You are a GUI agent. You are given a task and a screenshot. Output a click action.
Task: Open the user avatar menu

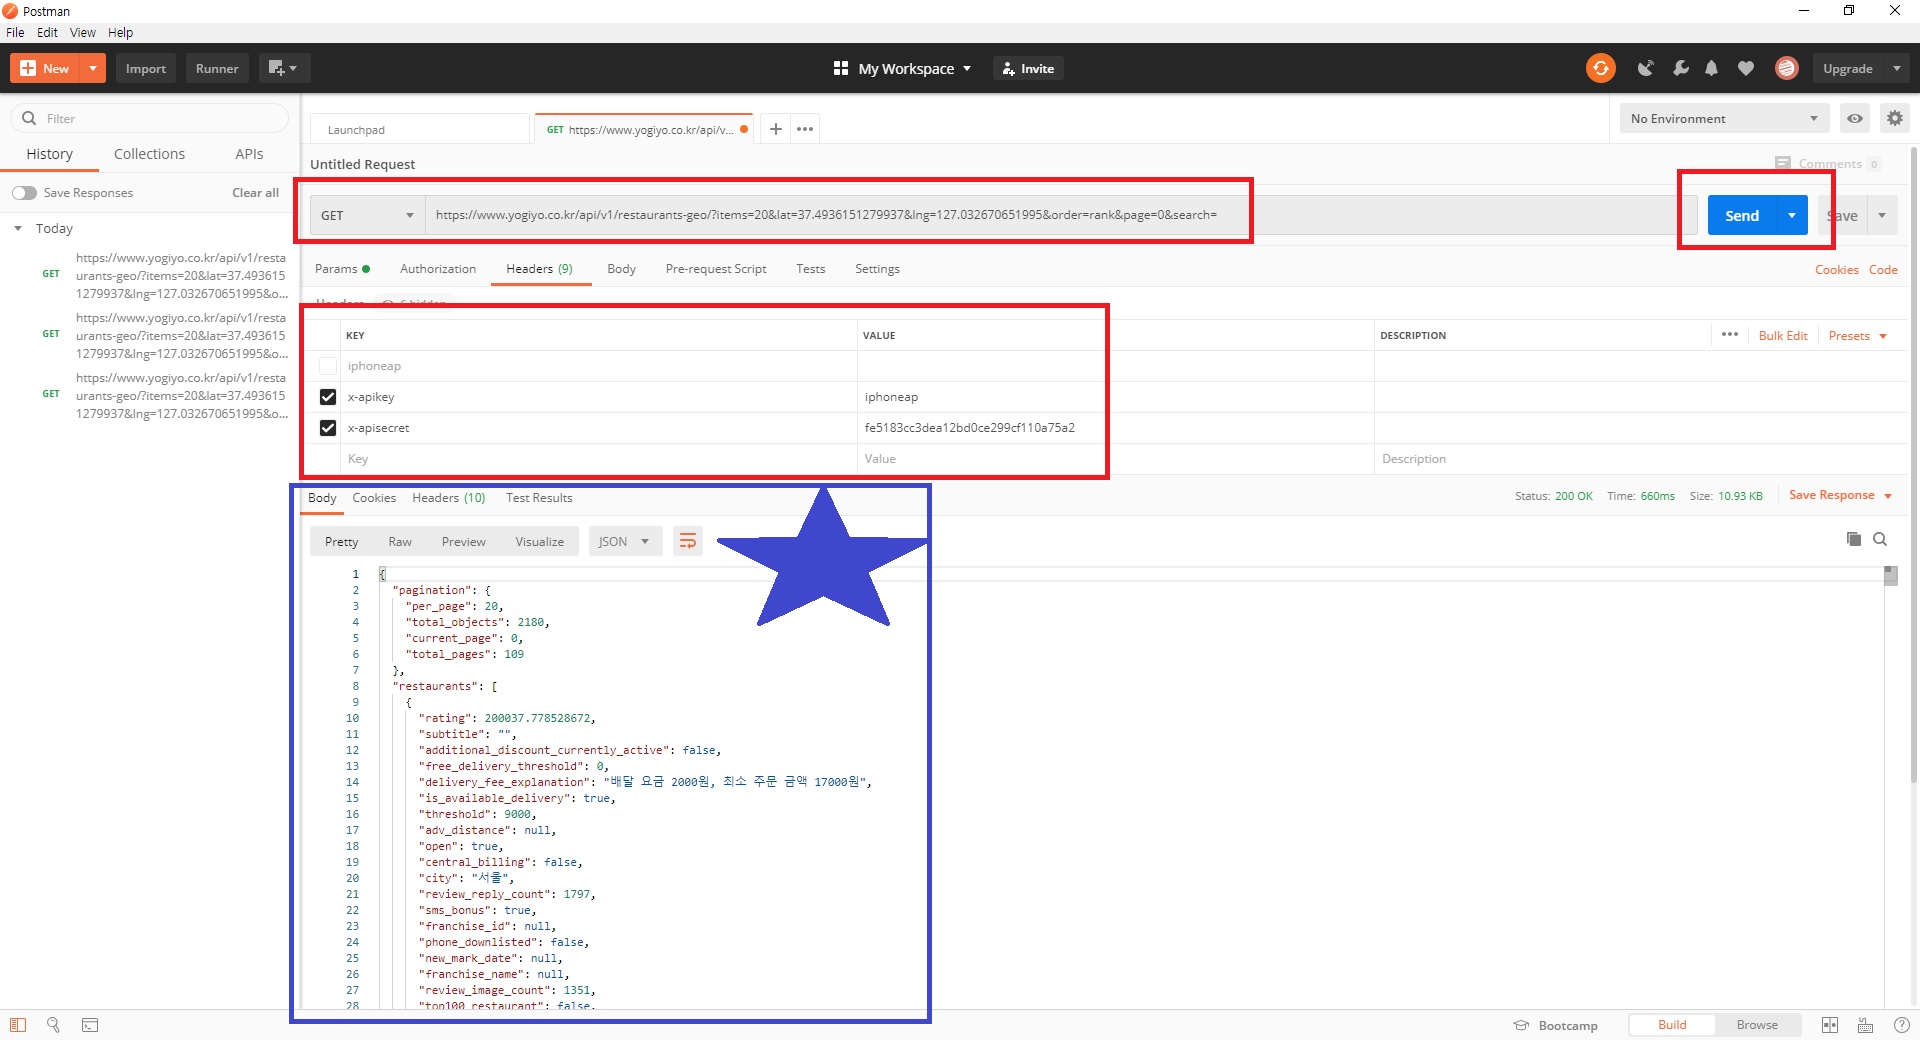click(1787, 68)
